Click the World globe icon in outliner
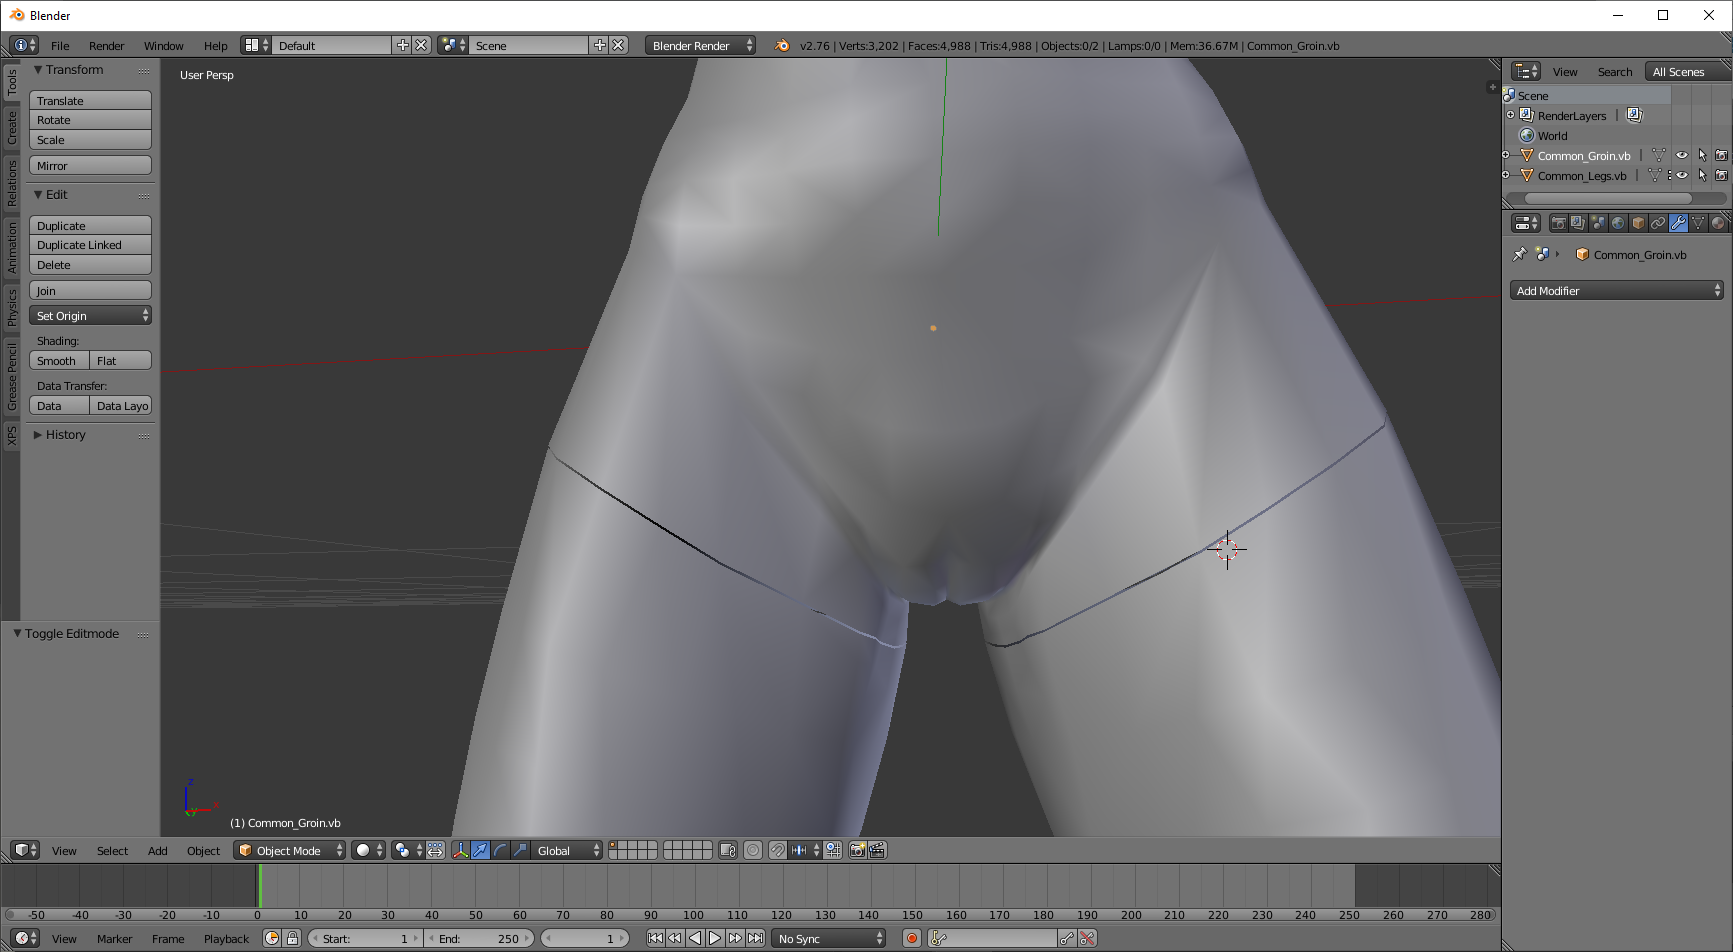1733x952 pixels. [1527, 135]
